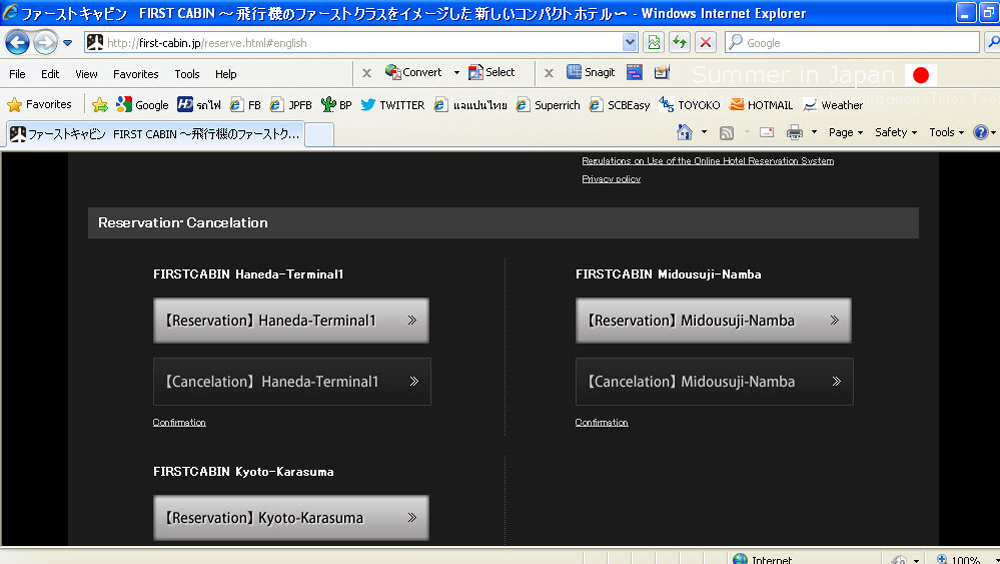Screen dimensions: 1000x564
Task: Click Reservation Midousuji-Namba button
Action: pyautogui.click(x=713, y=320)
